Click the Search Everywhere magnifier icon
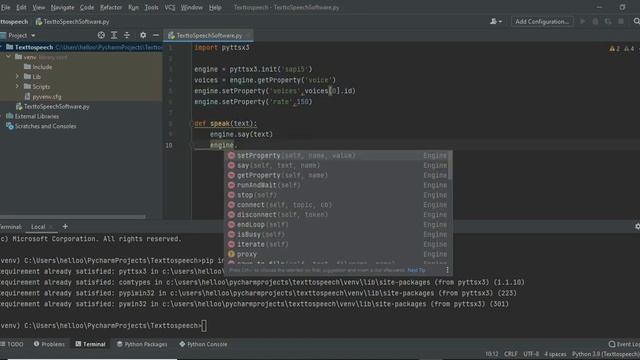The width and height of the screenshot is (640, 360). coord(636,22)
